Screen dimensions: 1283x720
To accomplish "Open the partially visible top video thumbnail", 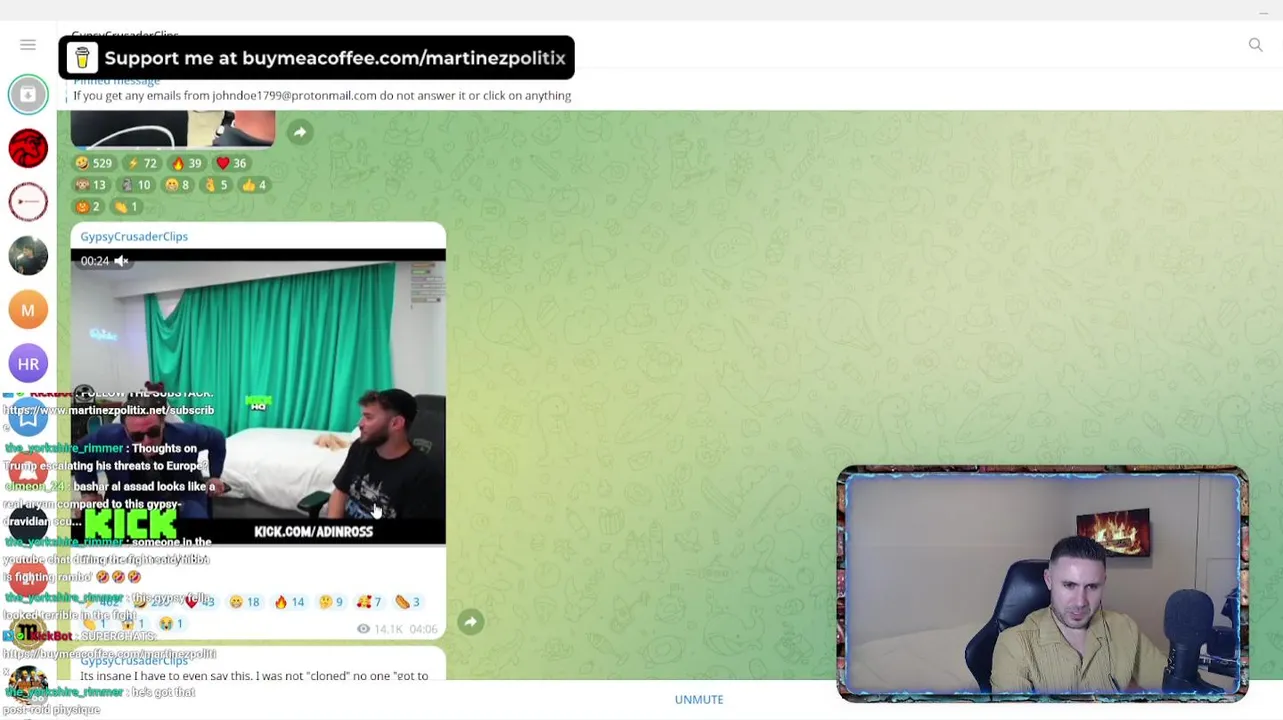I will pos(172,129).
